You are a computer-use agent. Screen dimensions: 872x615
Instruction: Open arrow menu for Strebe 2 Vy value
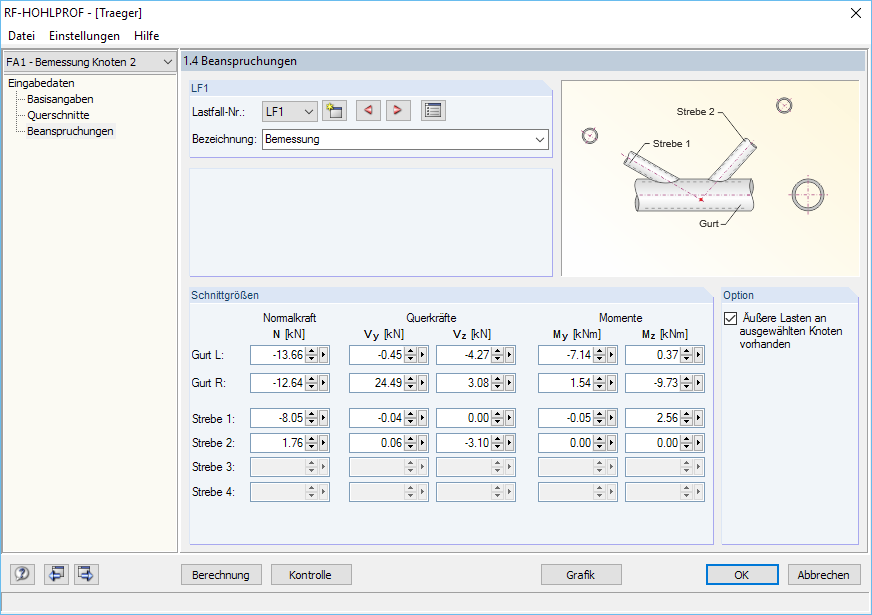pyautogui.click(x=422, y=443)
